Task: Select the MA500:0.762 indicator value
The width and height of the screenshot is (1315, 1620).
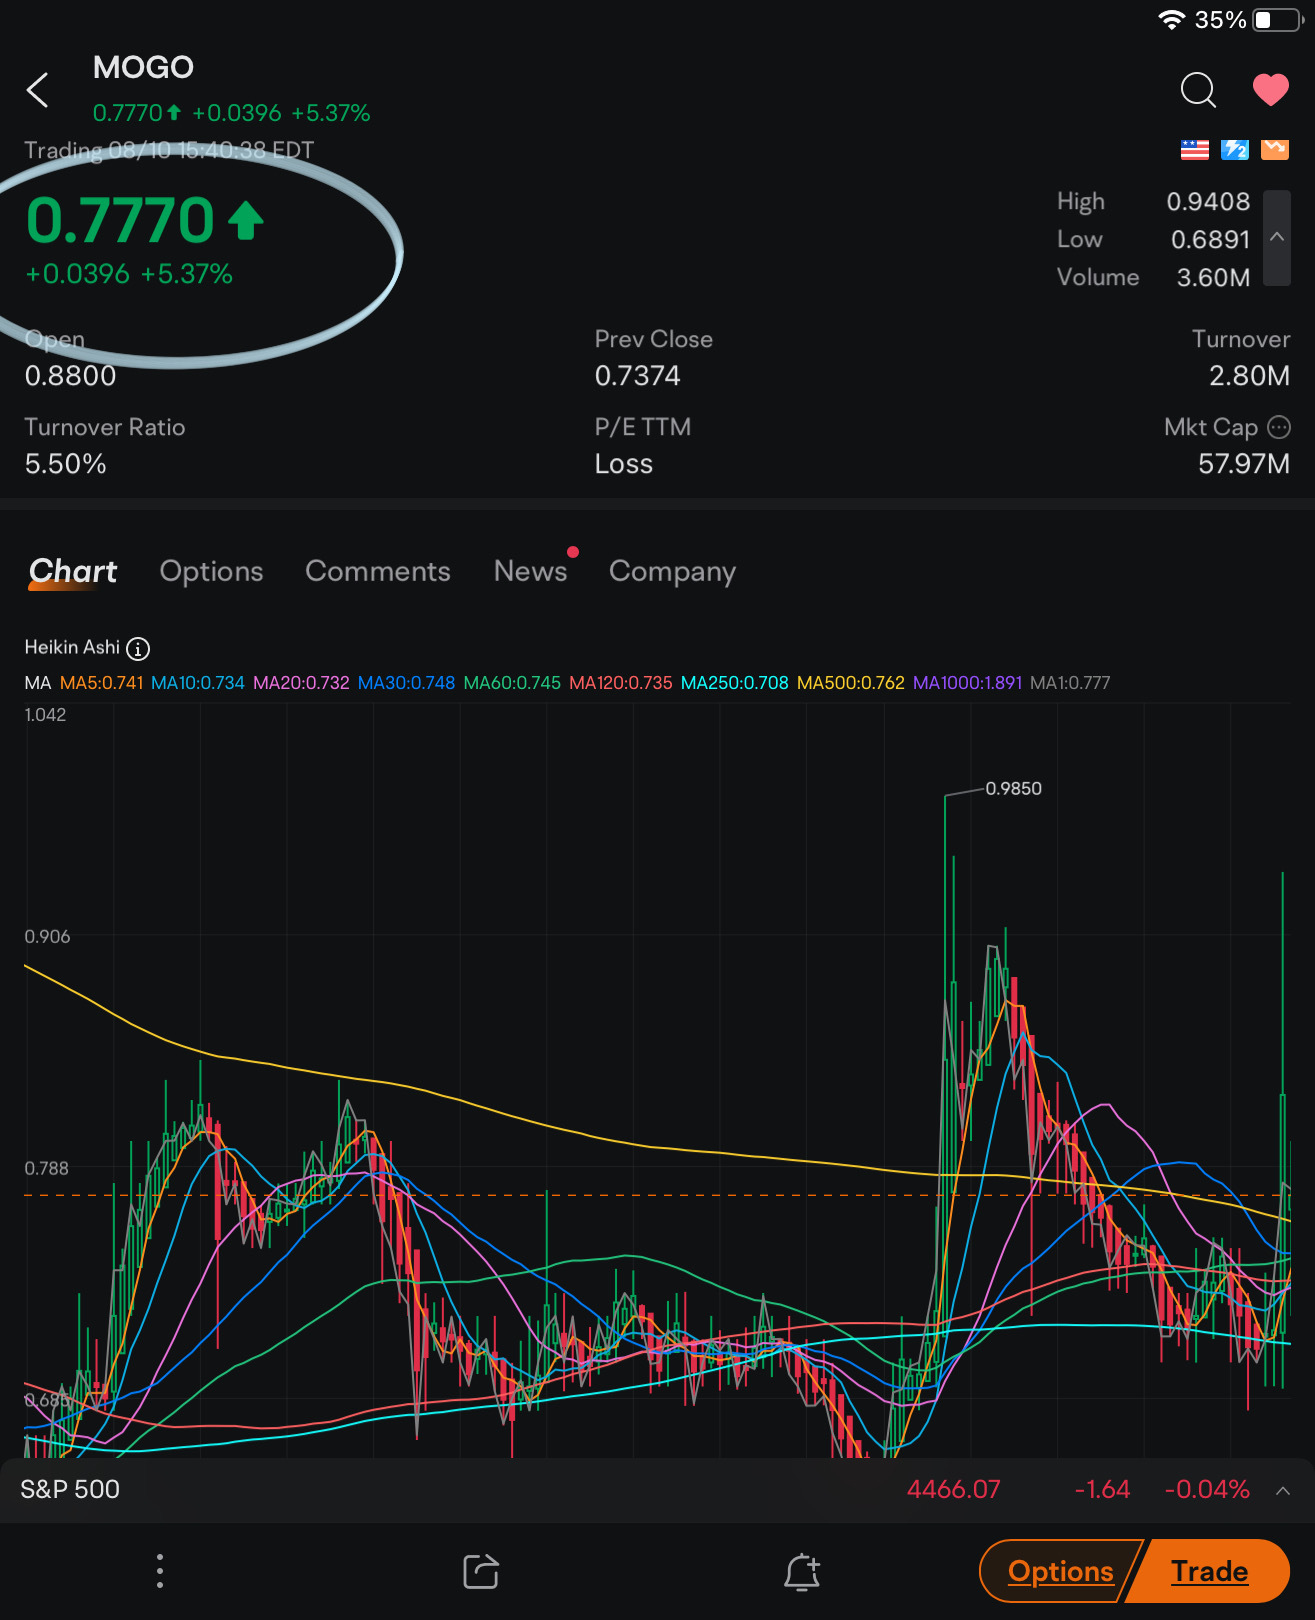Action: [851, 683]
